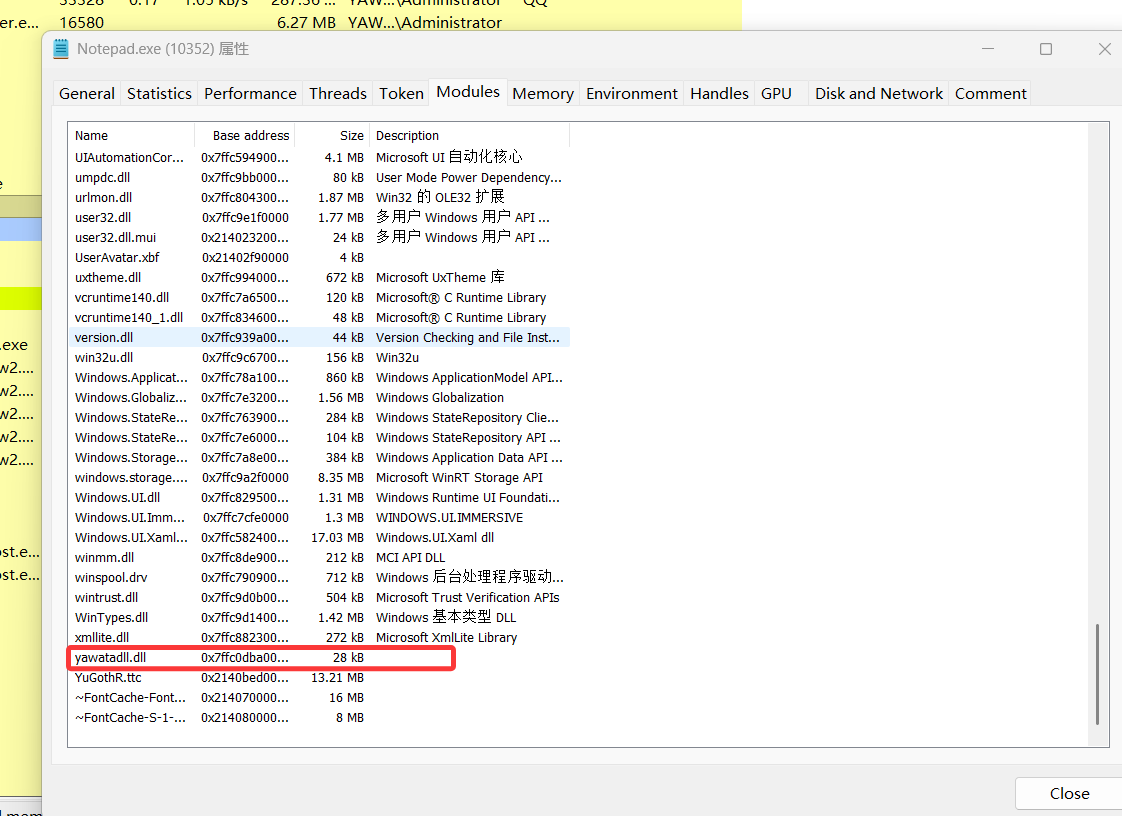Select the UIAutomationCor... module row

(x=319, y=157)
